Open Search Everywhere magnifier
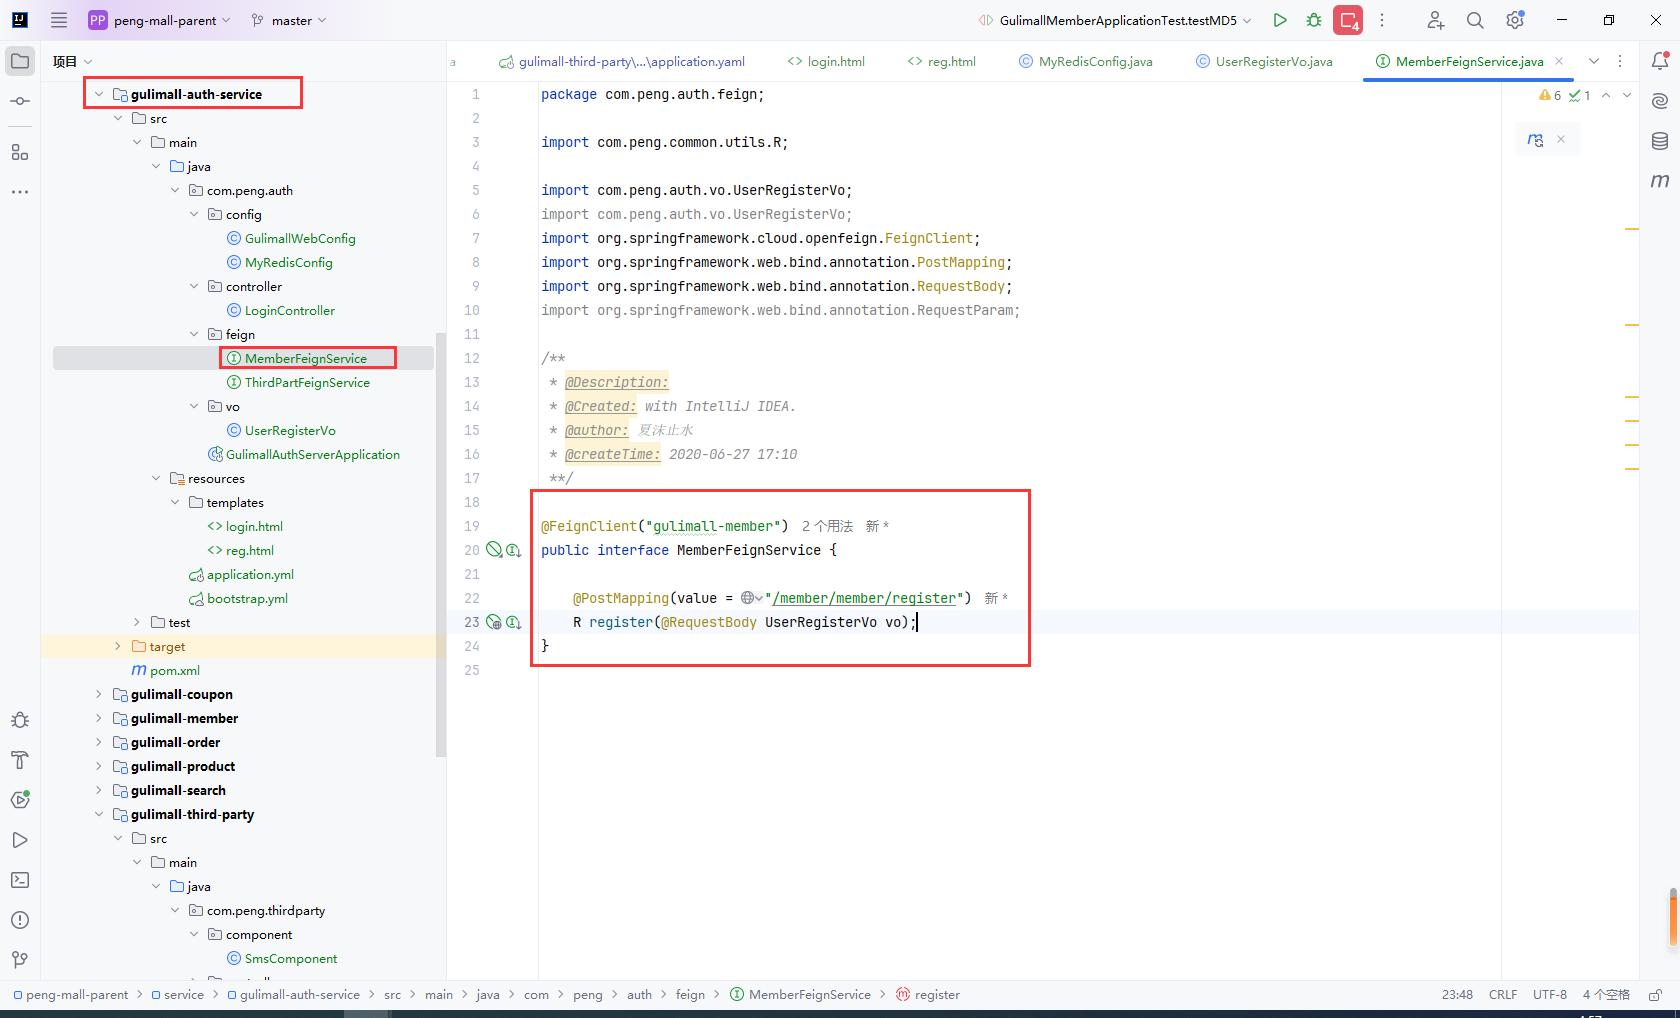Image resolution: width=1680 pixels, height=1018 pixels. (1475, 20)
